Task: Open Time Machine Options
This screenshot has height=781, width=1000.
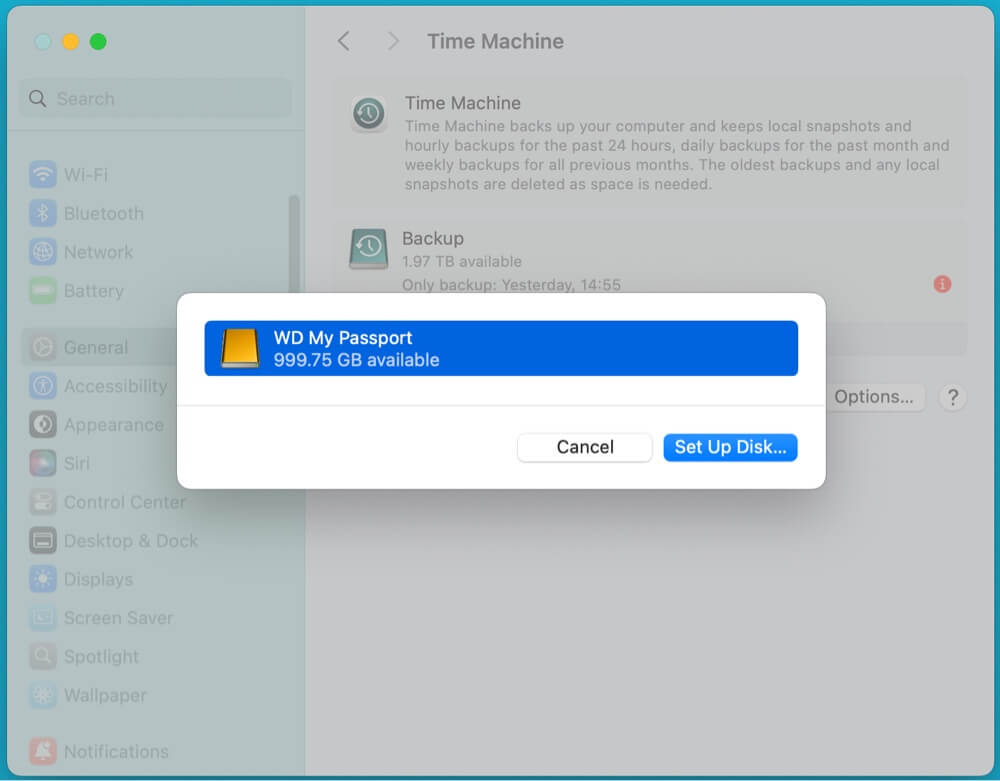Action: tap(873, 397)
